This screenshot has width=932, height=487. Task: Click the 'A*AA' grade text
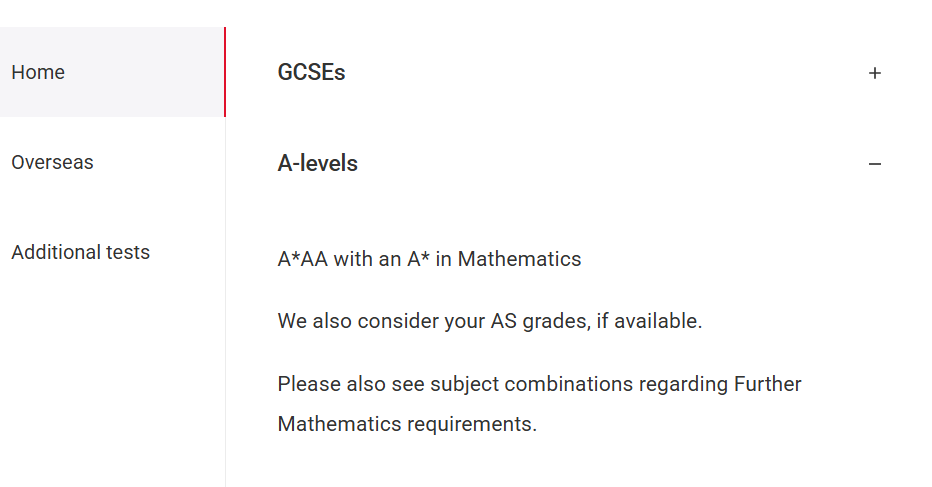click(302, 260)
